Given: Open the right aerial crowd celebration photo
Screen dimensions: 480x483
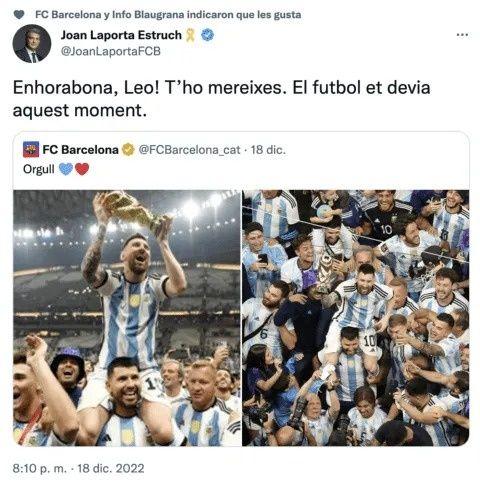Looking at the screenshot, I should click(x=356, y=318).
